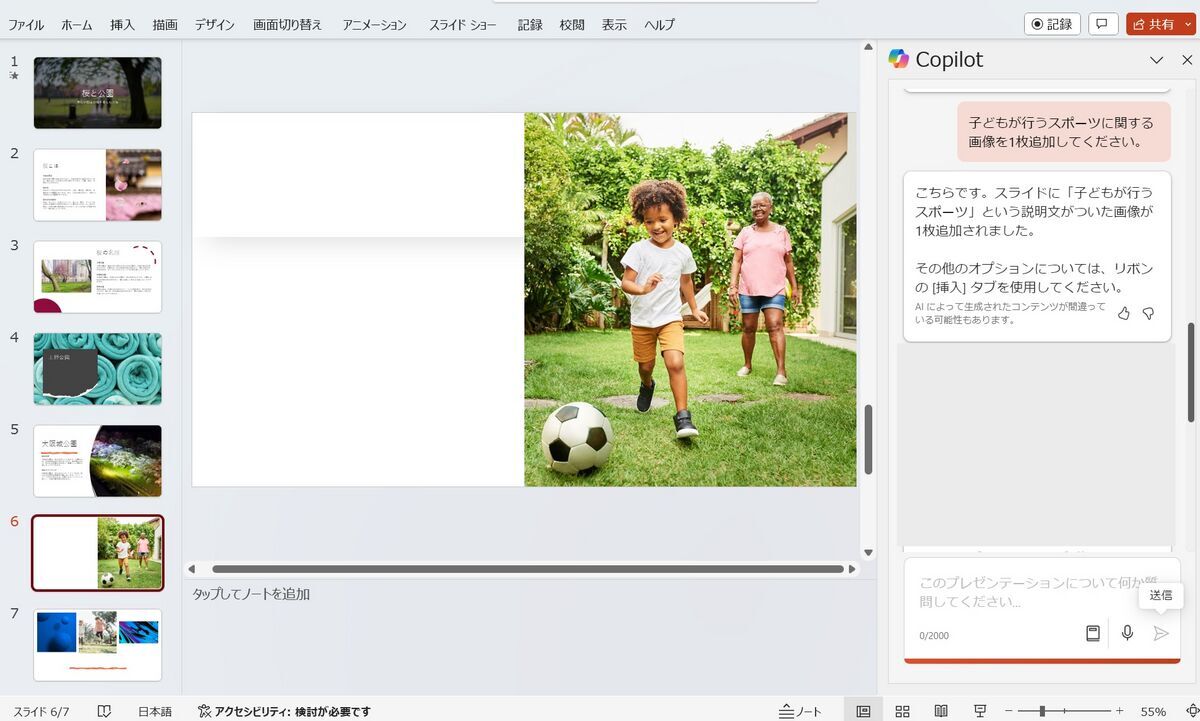1200x721 pixels.
Task: Click zoom in plus button
Action: pos(1119,711)
